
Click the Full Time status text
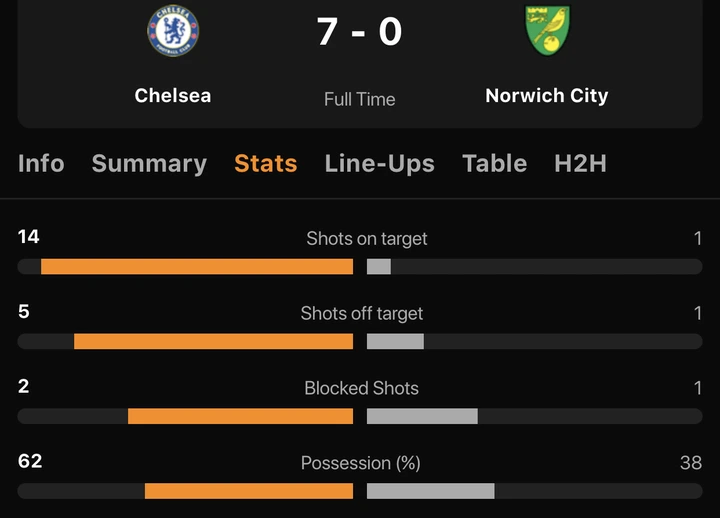tap(360, 99)
